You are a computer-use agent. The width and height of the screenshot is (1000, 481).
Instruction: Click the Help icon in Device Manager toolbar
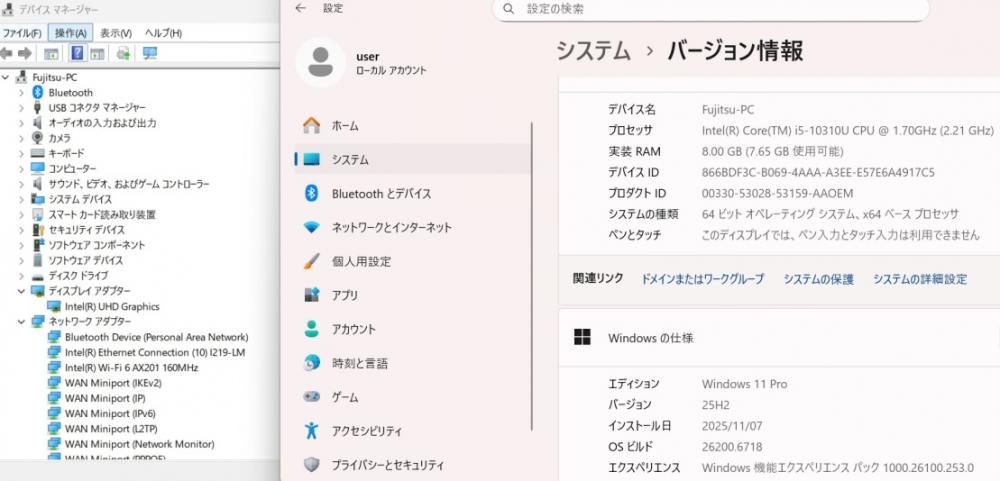77,53
